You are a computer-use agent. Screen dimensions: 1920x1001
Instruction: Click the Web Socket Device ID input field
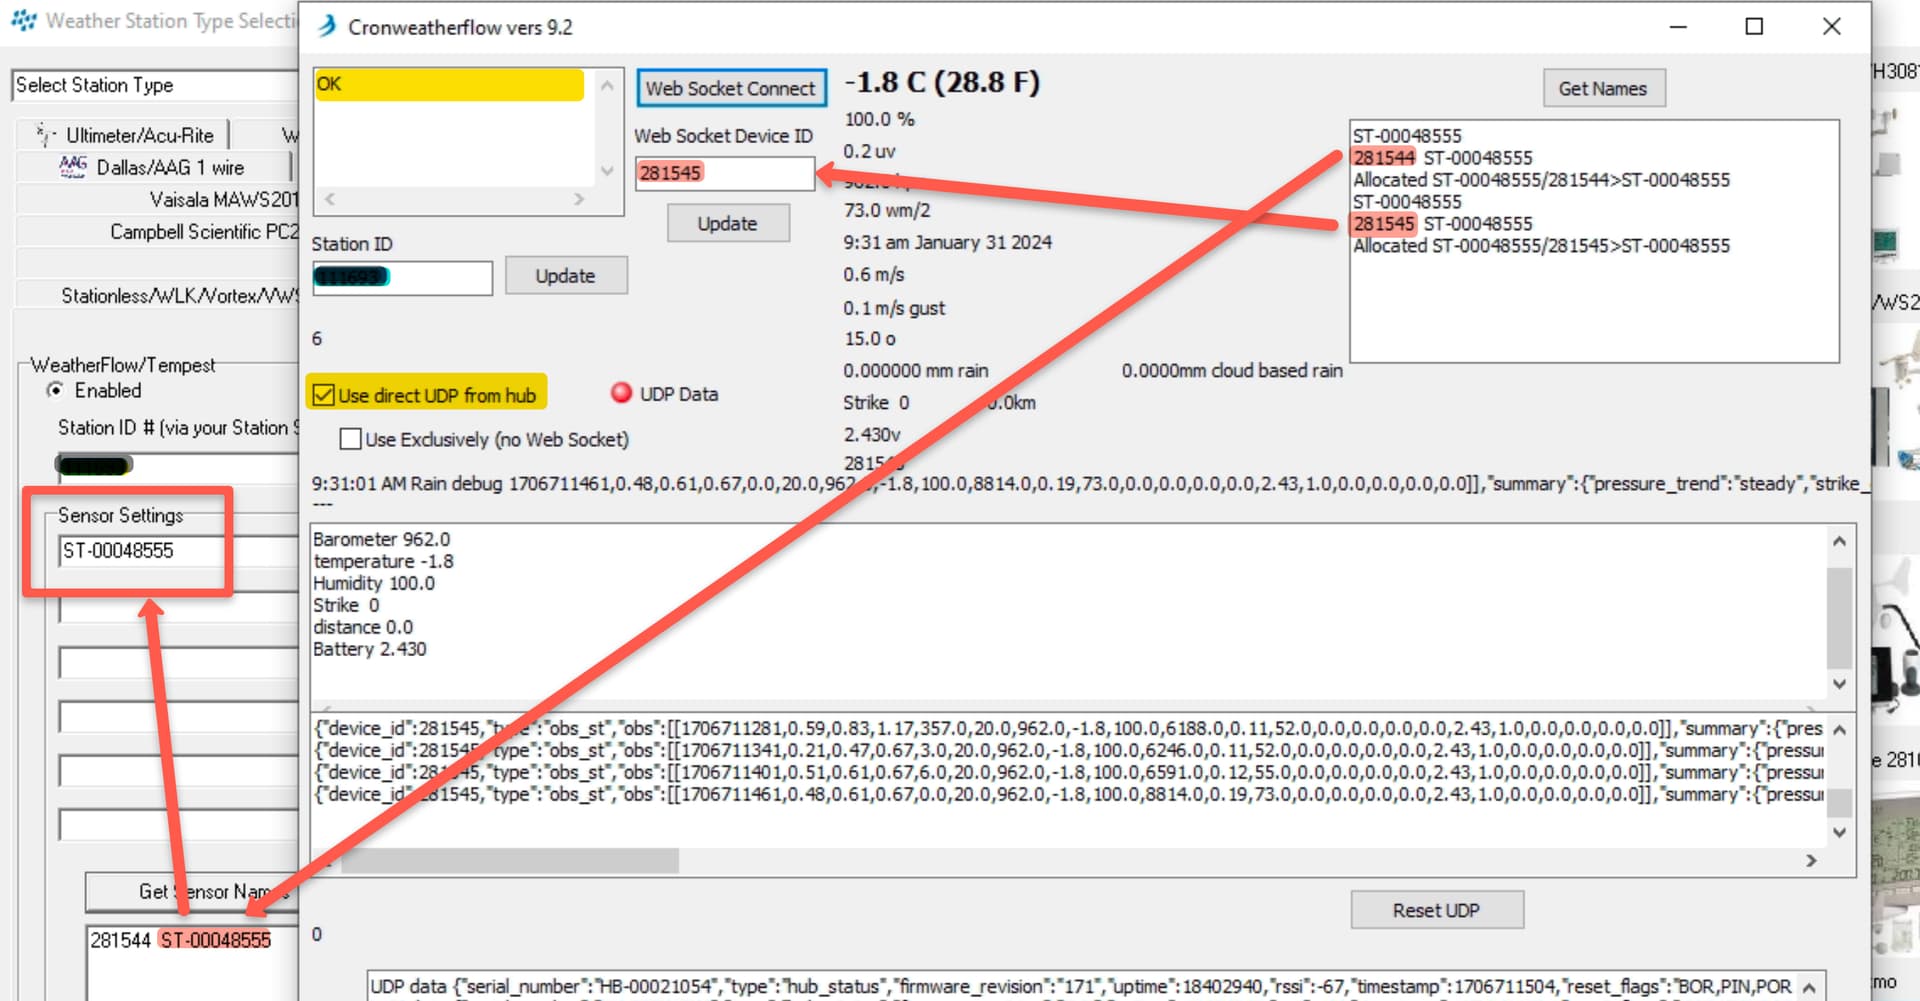725,173
